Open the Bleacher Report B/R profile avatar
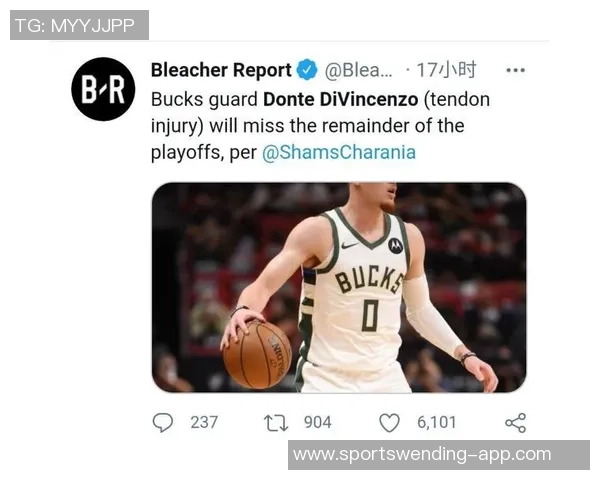The height and width of the screenshot is (480, 600). point(103,89)
